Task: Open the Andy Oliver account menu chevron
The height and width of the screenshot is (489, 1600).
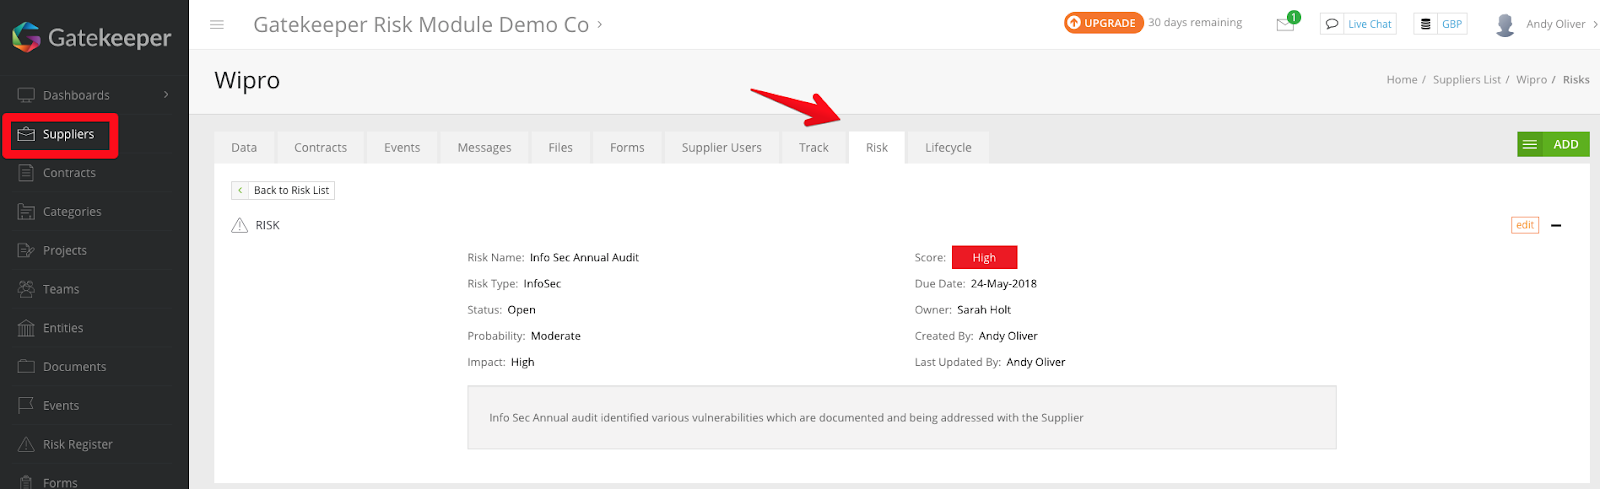Action: click(1595, 24)
